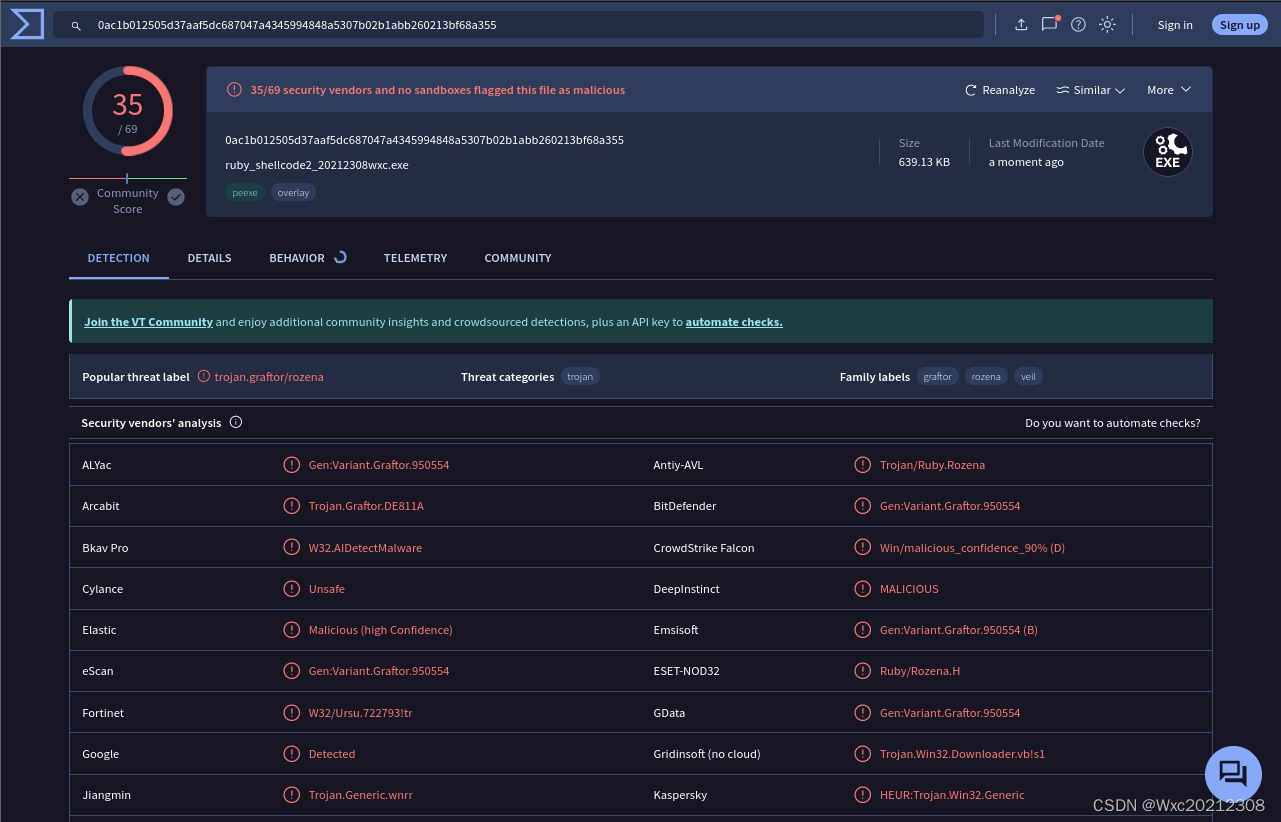Viewport: 1281px width, 822px height.
Task: Open the upload file icon
Action: point(1021,25)
